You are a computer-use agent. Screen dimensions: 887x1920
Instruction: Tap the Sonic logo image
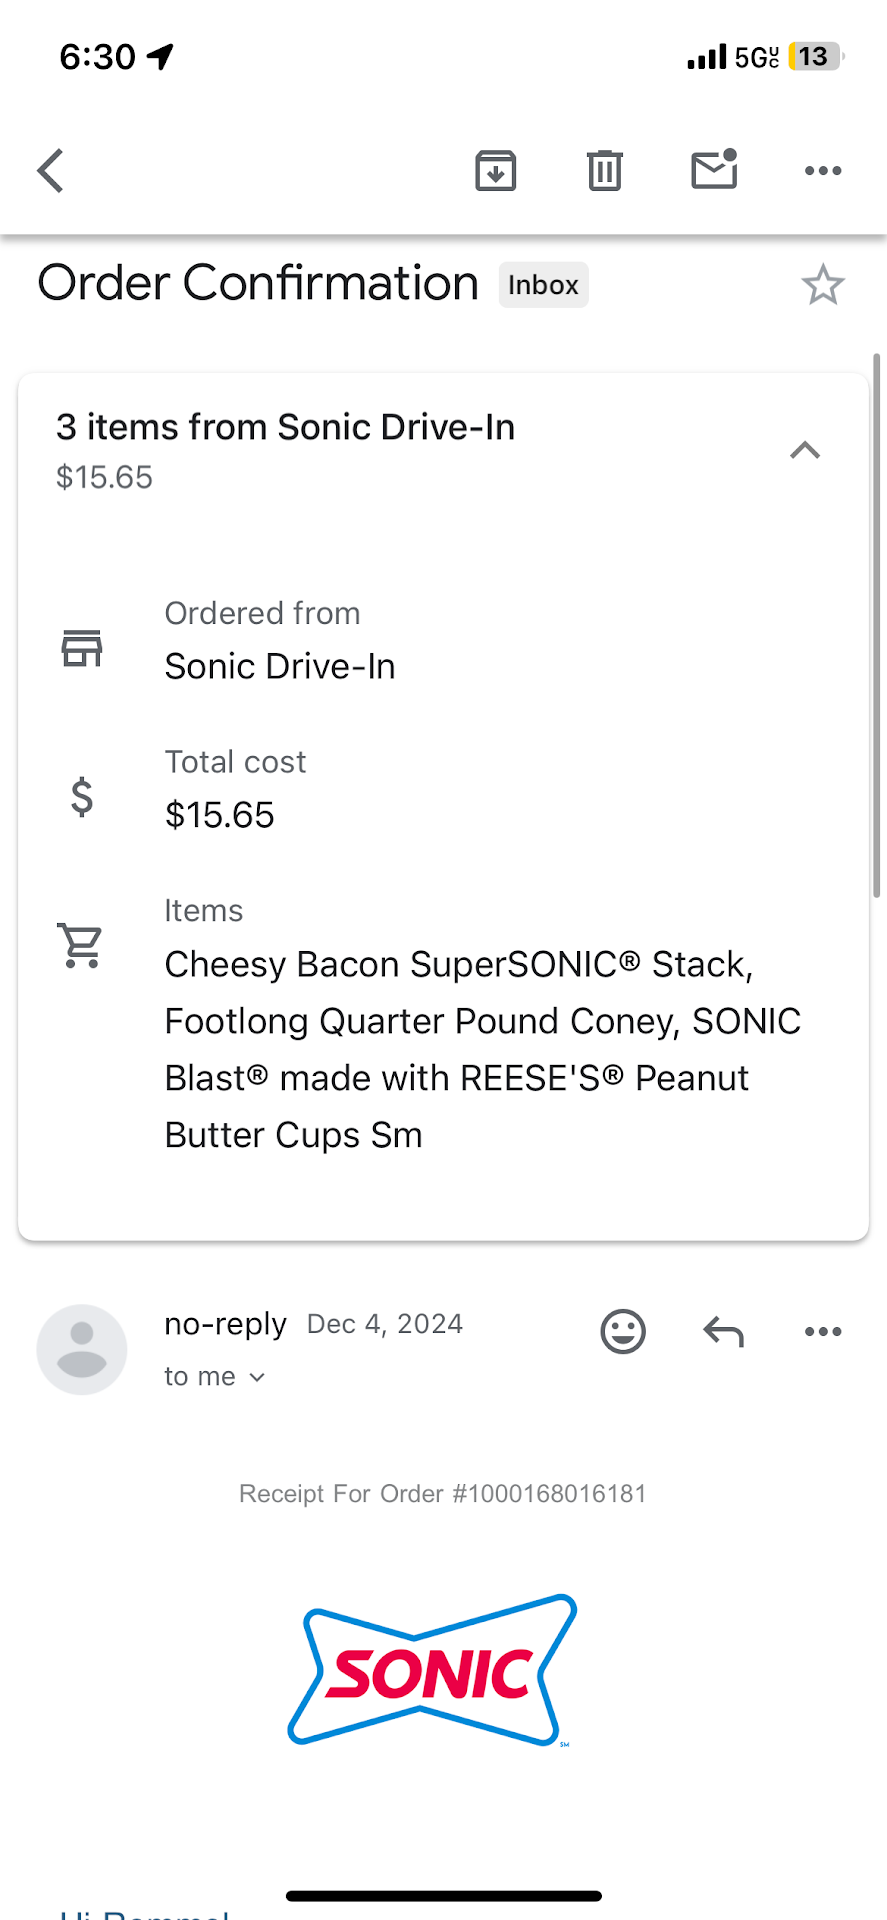tap(433, 1670)
